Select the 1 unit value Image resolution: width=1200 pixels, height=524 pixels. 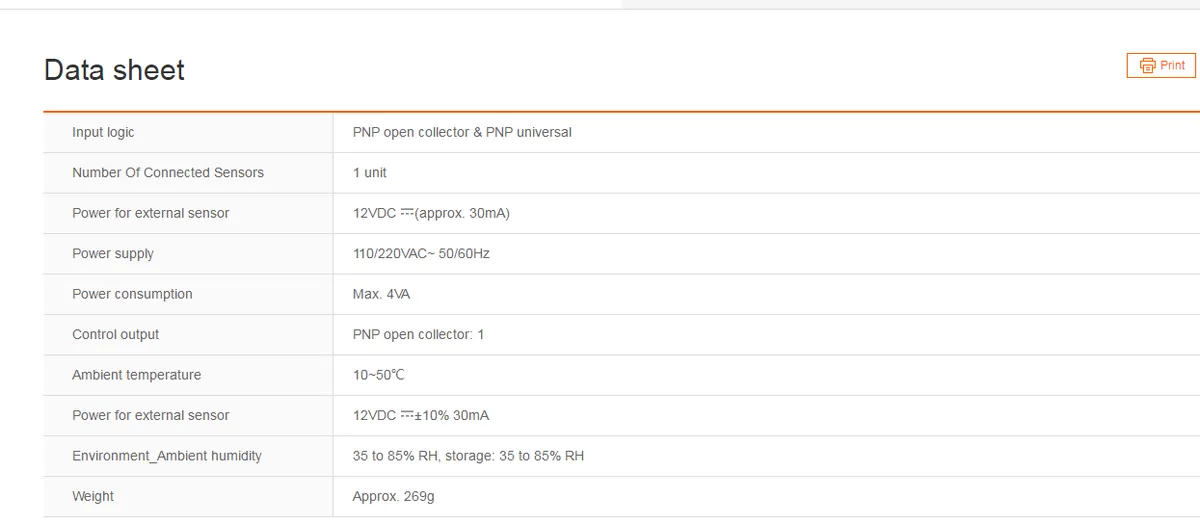(370, 173)
